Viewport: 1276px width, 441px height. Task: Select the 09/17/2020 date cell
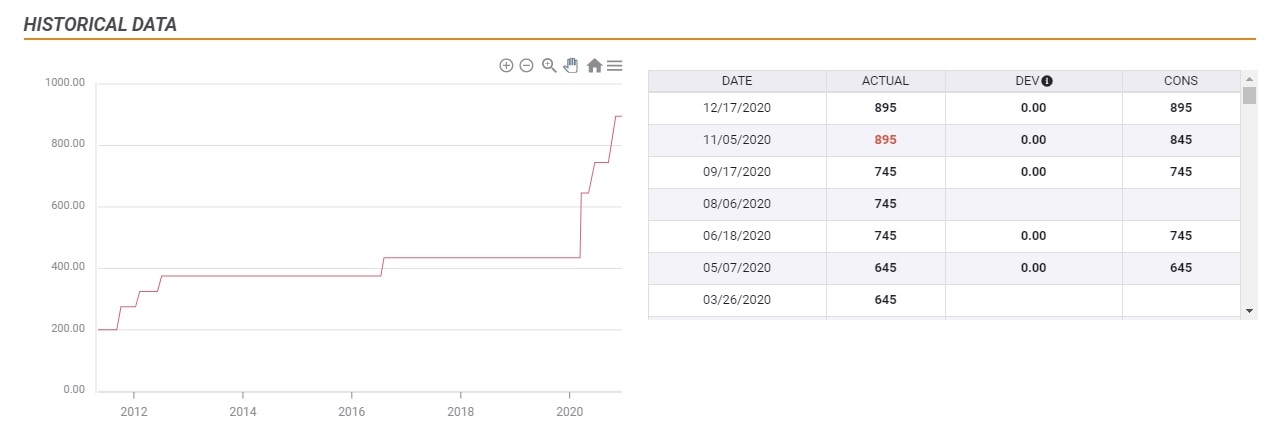click(x=737, y=172)
